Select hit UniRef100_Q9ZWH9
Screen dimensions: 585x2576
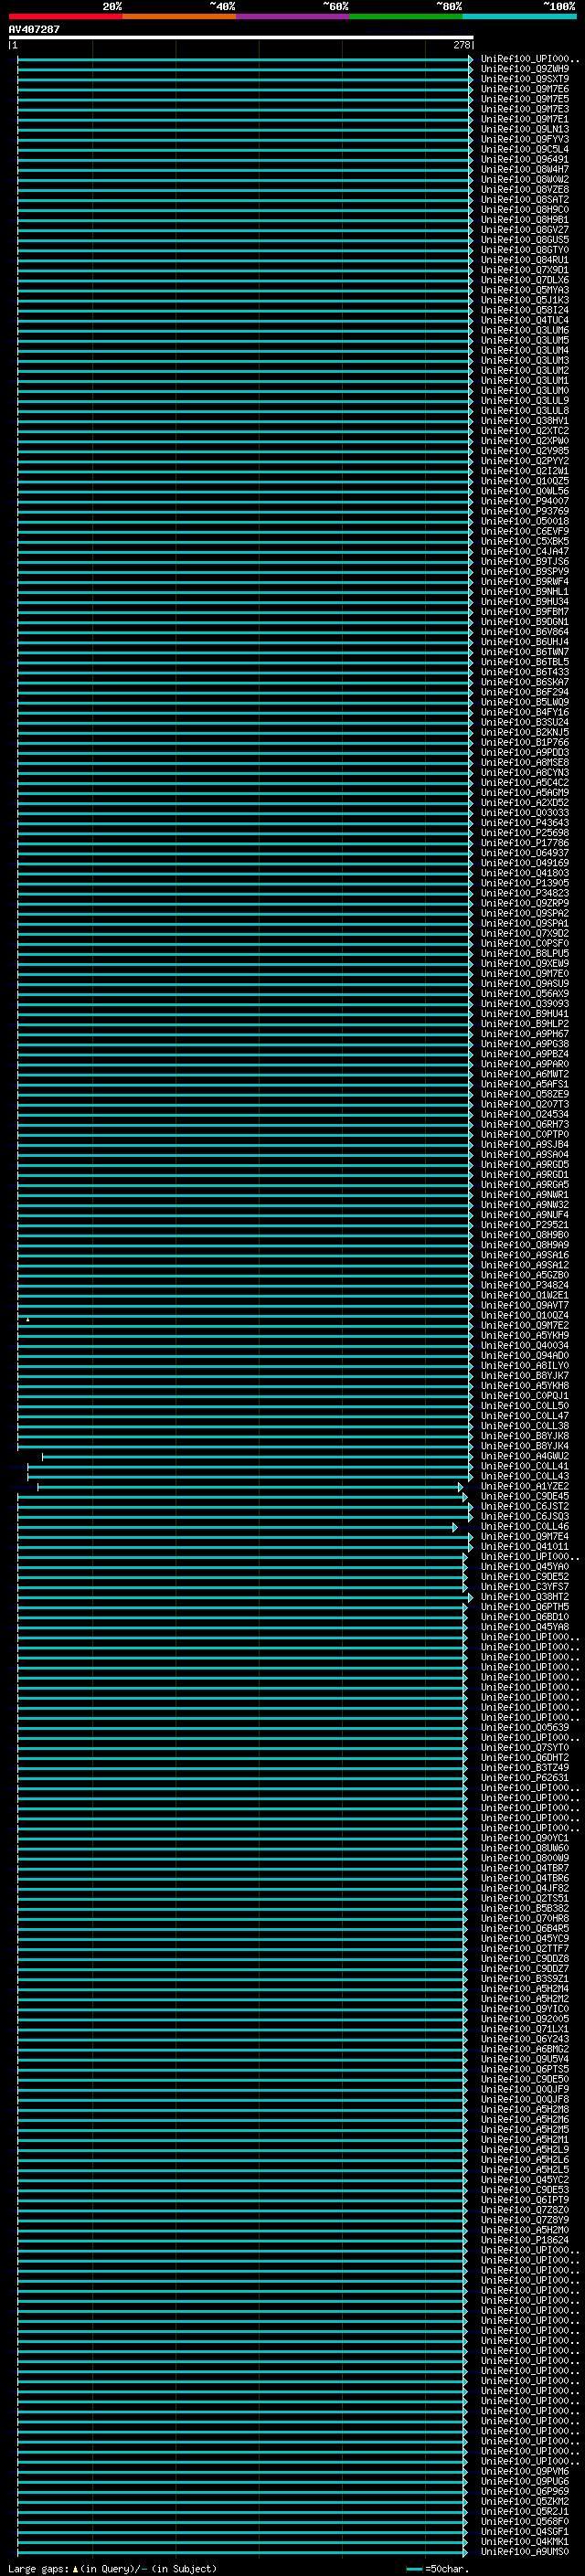(525, 69)
